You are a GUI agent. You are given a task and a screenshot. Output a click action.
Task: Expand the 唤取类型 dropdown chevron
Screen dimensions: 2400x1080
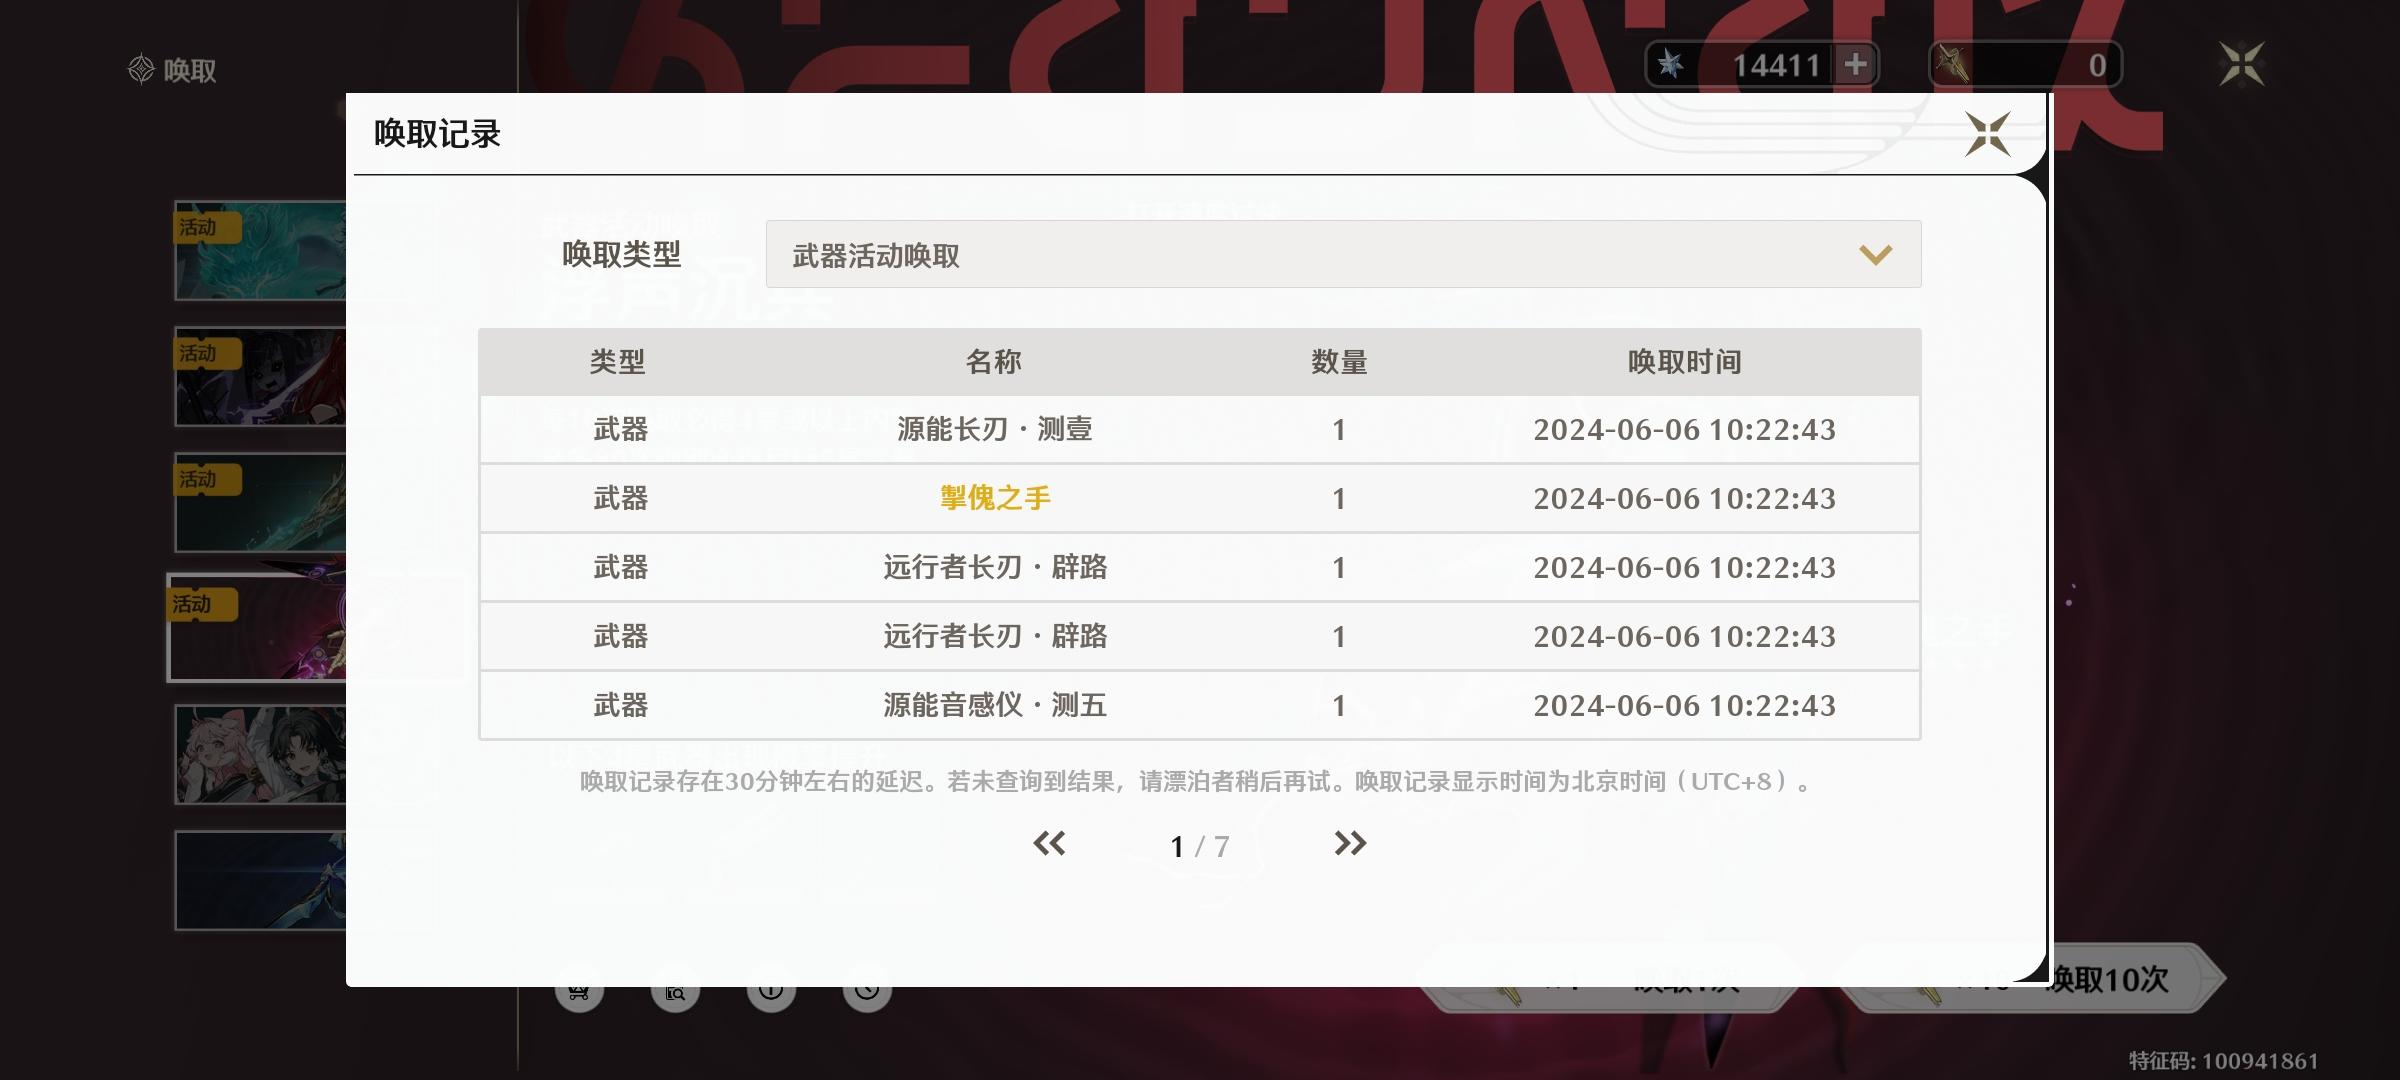coord(1875,255)
